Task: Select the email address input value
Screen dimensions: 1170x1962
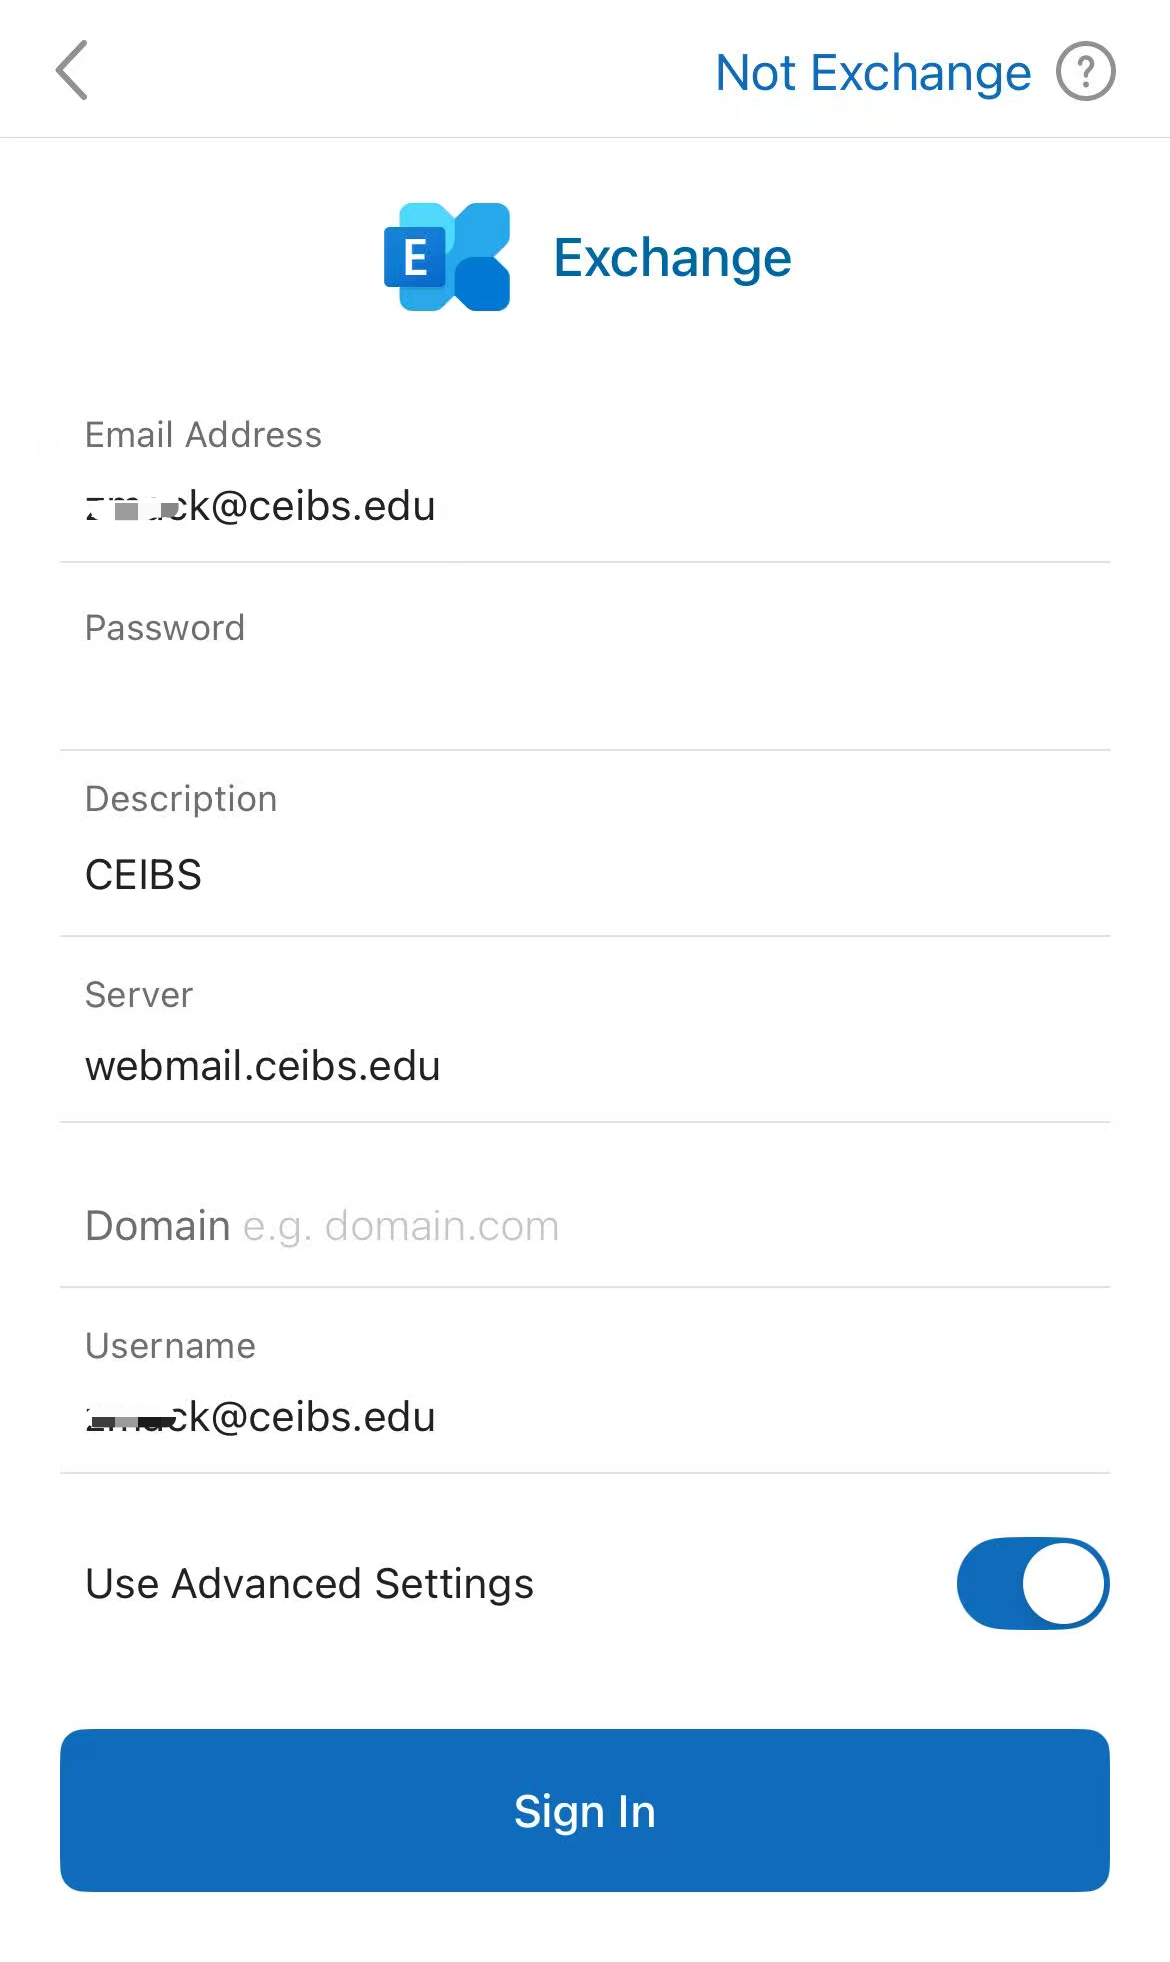Action: (x=261, y=507)
